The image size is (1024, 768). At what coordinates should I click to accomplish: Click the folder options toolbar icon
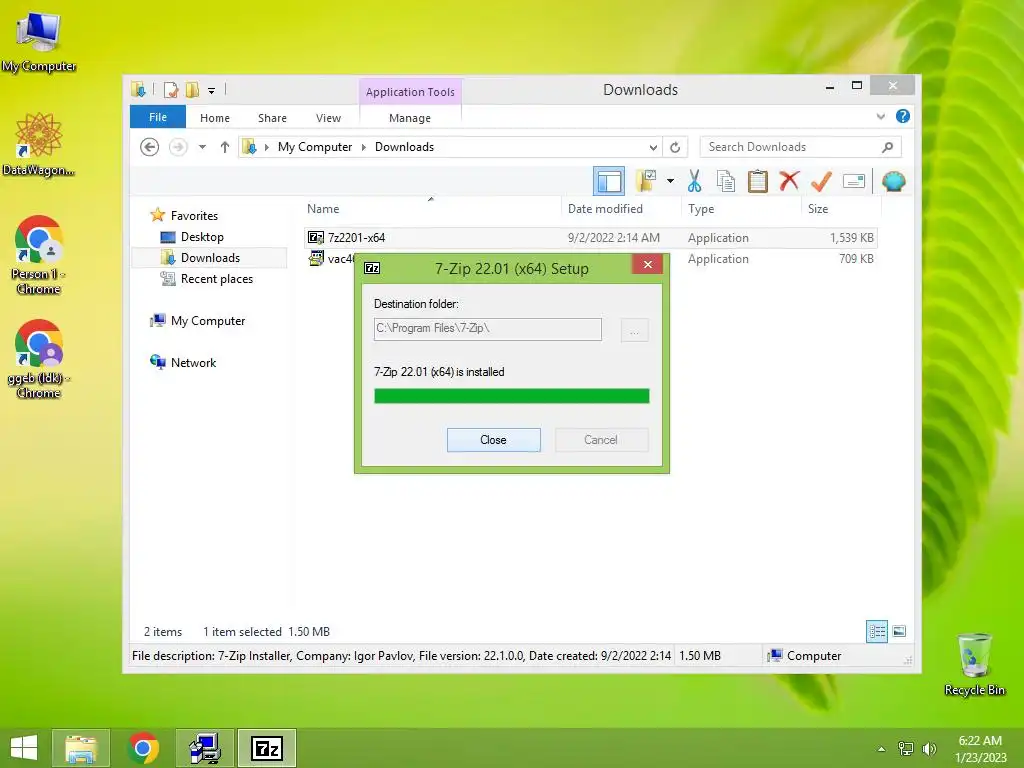pos(646,181)
